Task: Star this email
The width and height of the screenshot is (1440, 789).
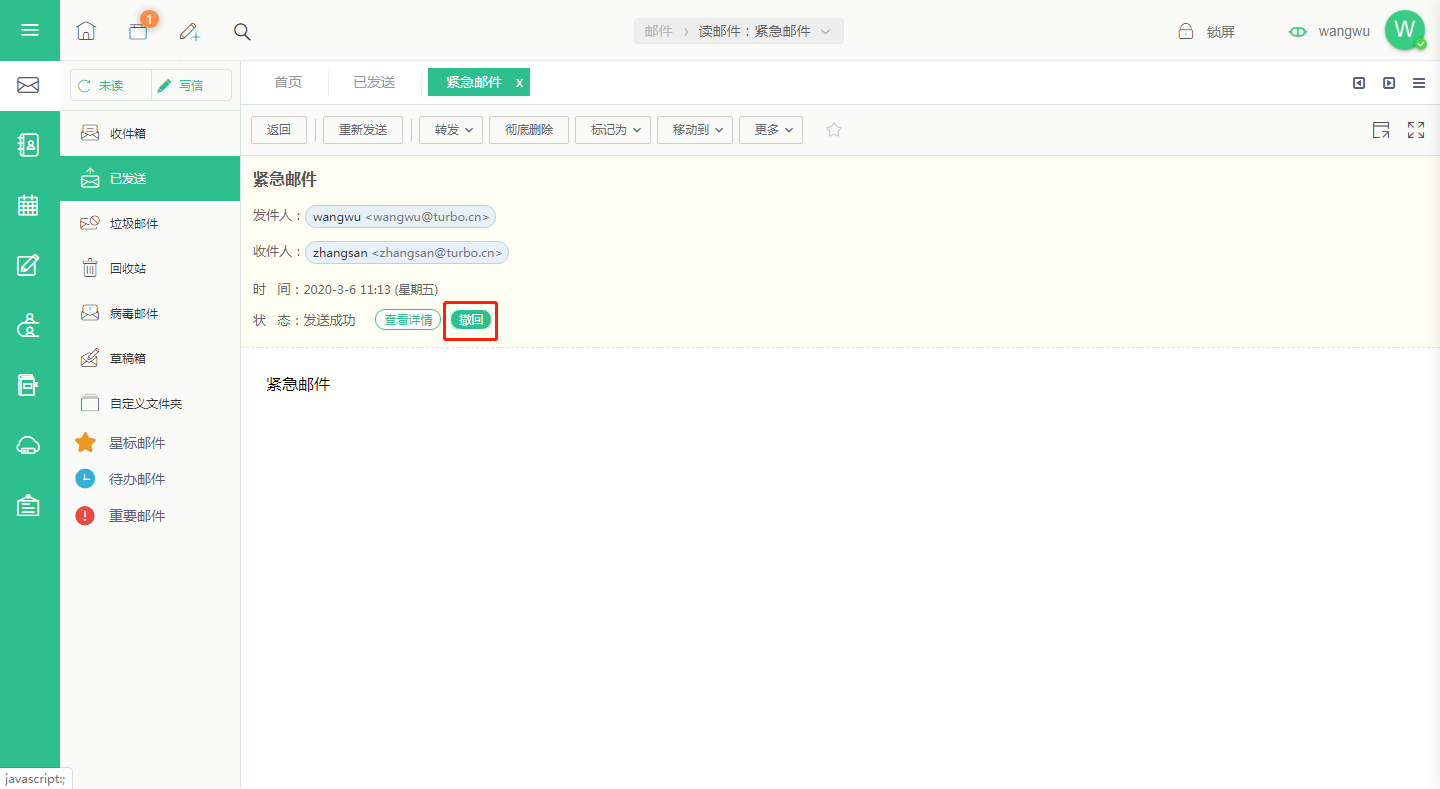Action: pyautogui.click(x=834, y=130)
